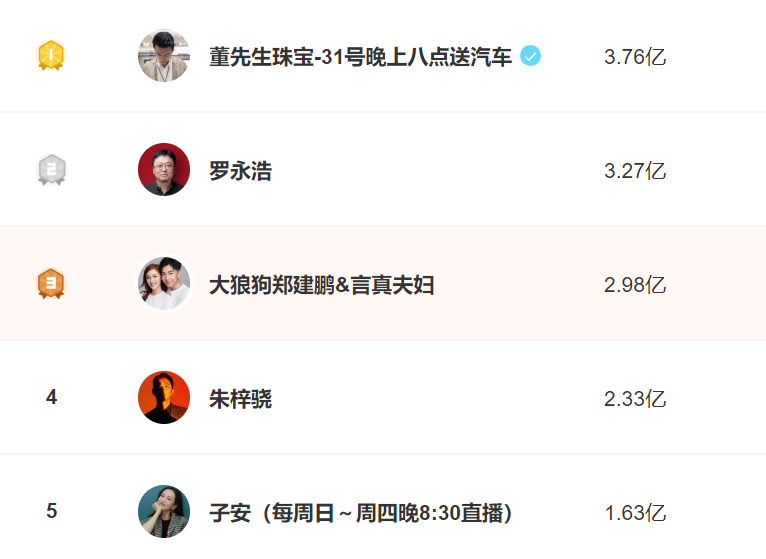Click the 3.76亿 value
766x559 pixels.
(x=635, y=57)
